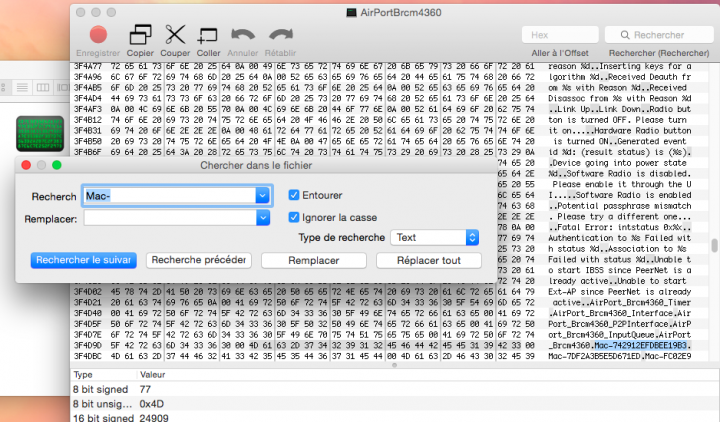The height and width of the screenshot is (422, 720).
Task: Toggle the Ignorer la casse checkbox
Action: pos(294,217)
